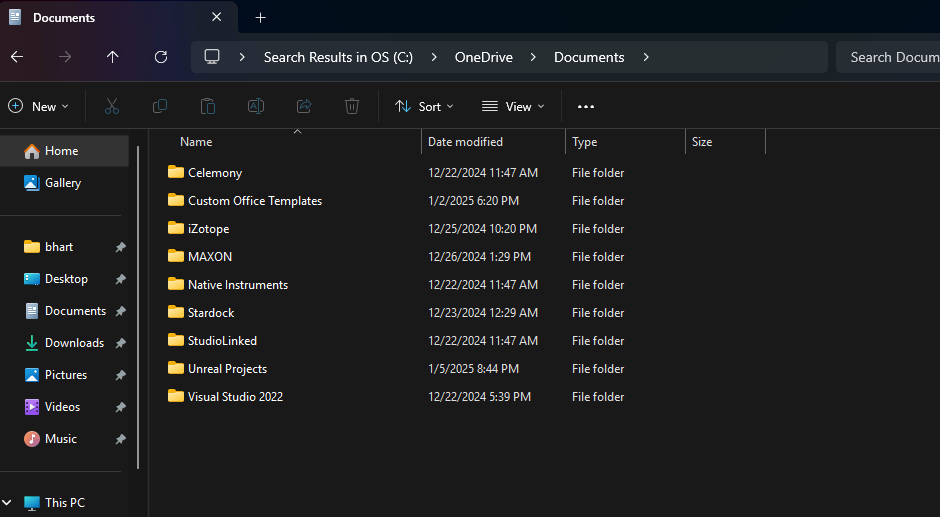Image resolution: width=940 pixels, height=517 pixels.
Task: Click the Unreal Projects folder icon
Action: [x=176, y=368]
